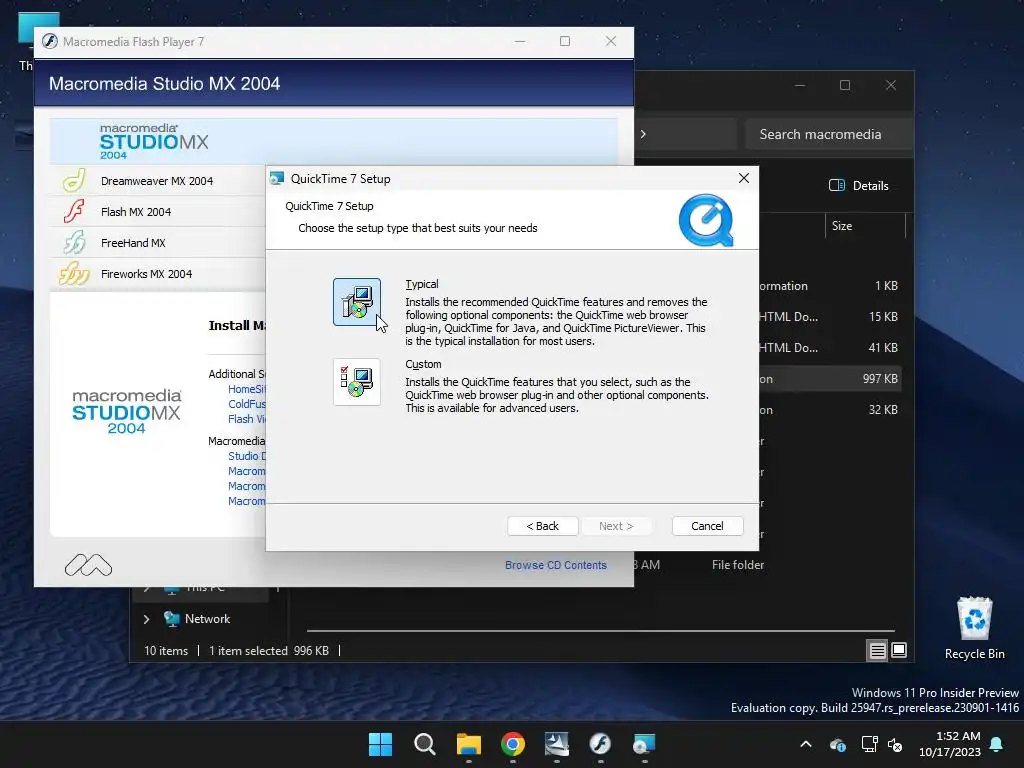Select the 32 KB file row

coord(829,409)
